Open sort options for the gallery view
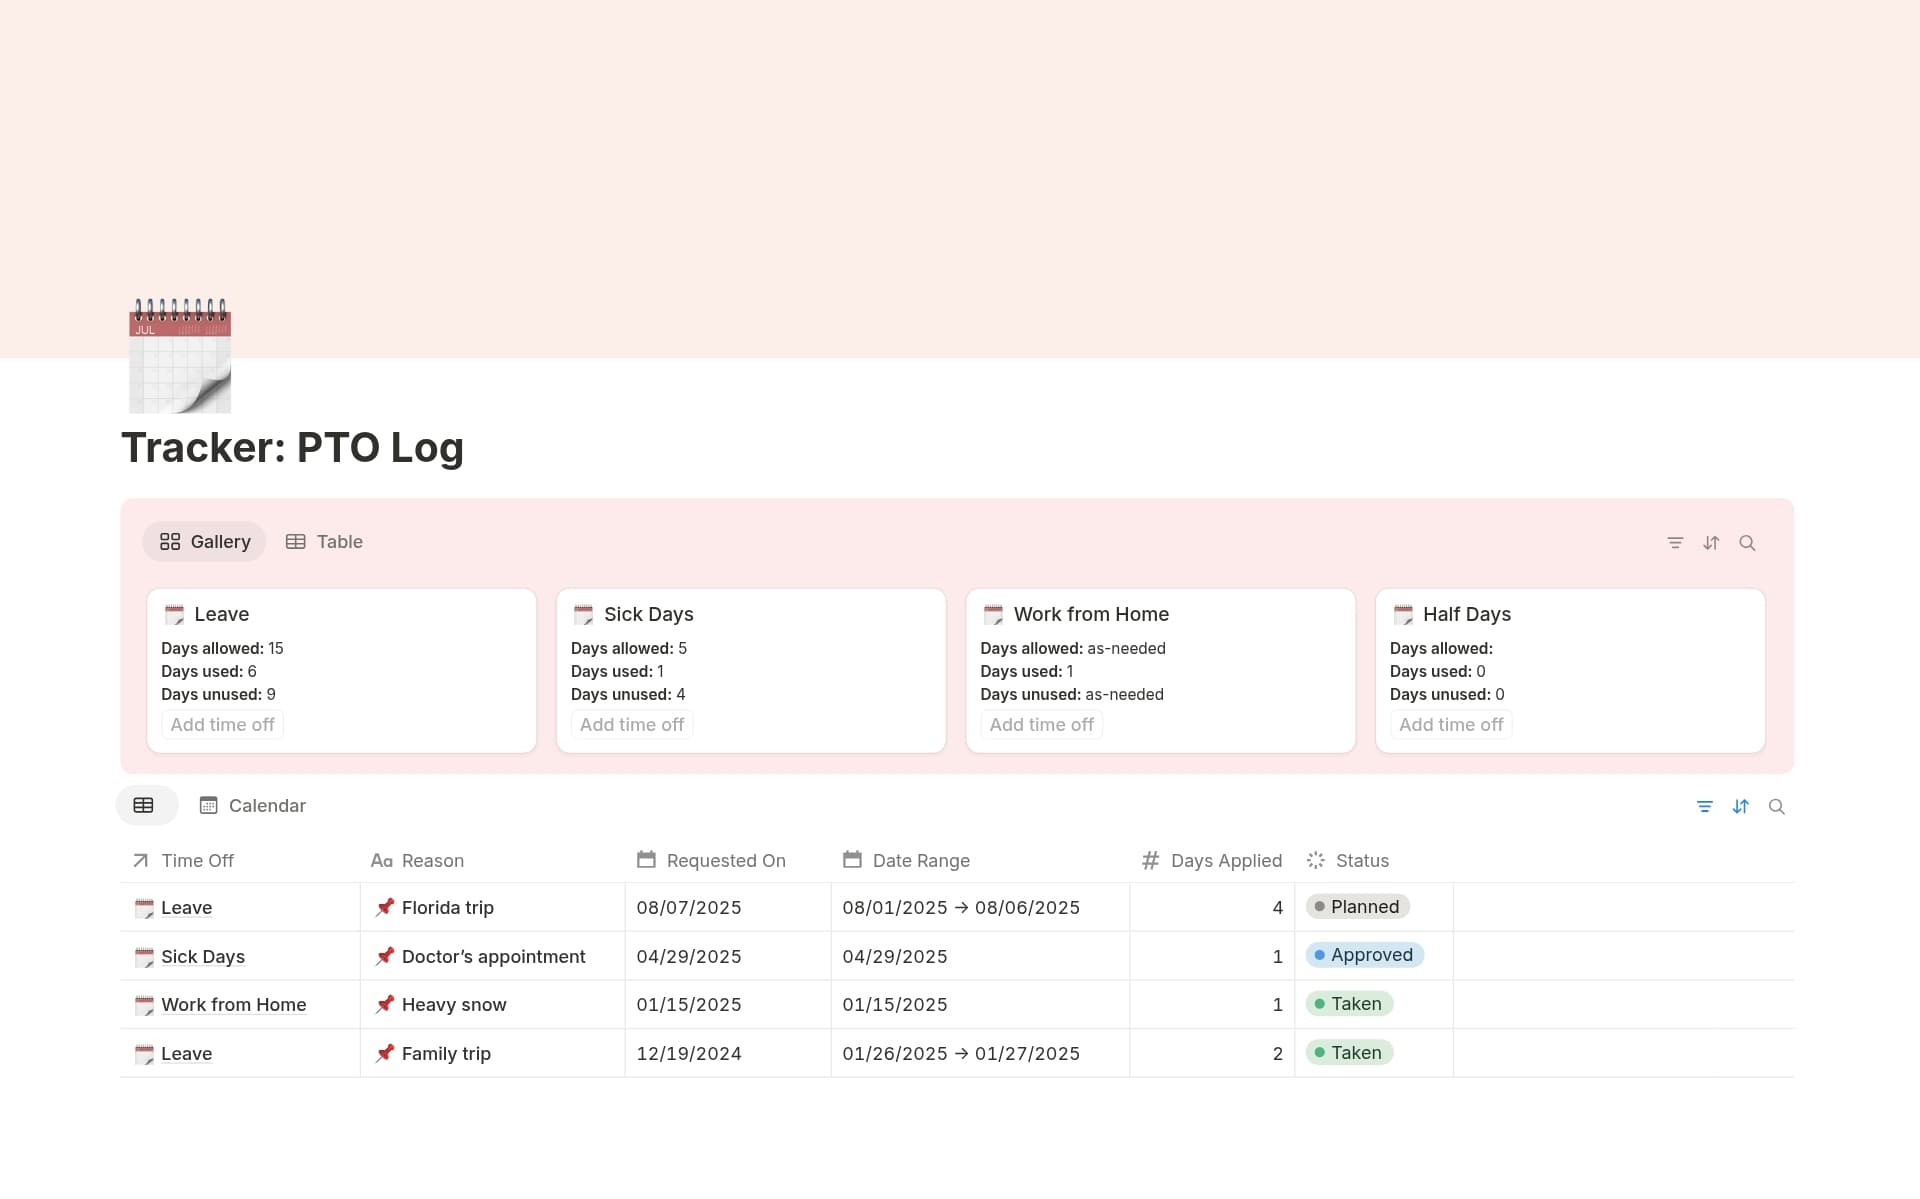Viewport: 1920px width, 1199px height. pos(1711,542)
